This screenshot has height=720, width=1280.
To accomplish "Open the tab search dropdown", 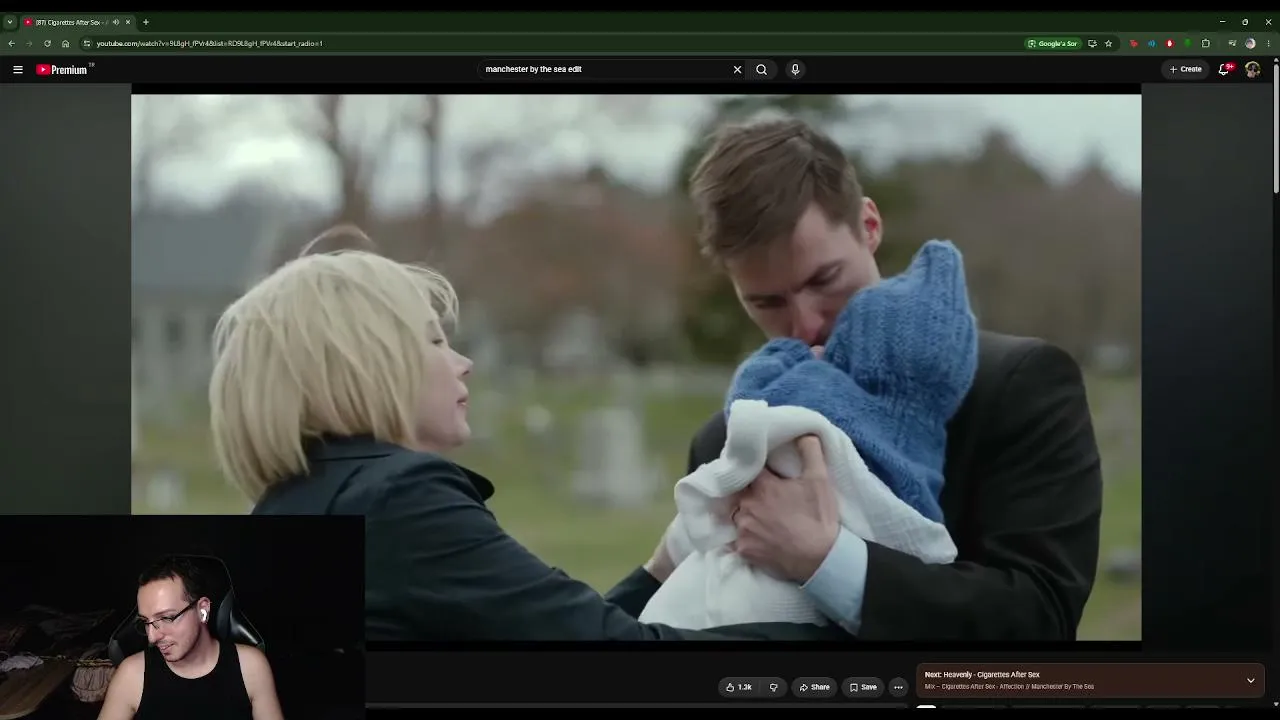I will click(10, 22).
